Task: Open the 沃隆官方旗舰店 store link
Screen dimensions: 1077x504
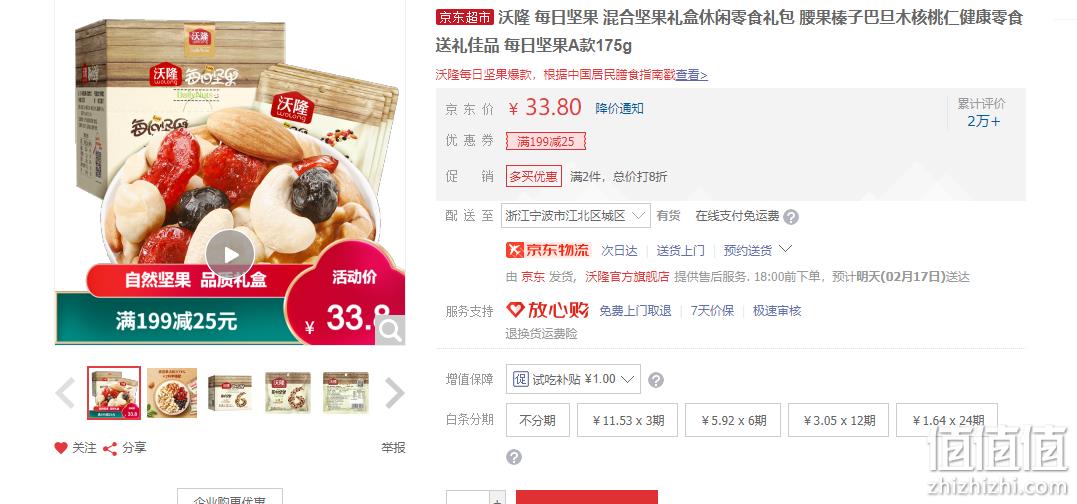Action: (627, 277)
